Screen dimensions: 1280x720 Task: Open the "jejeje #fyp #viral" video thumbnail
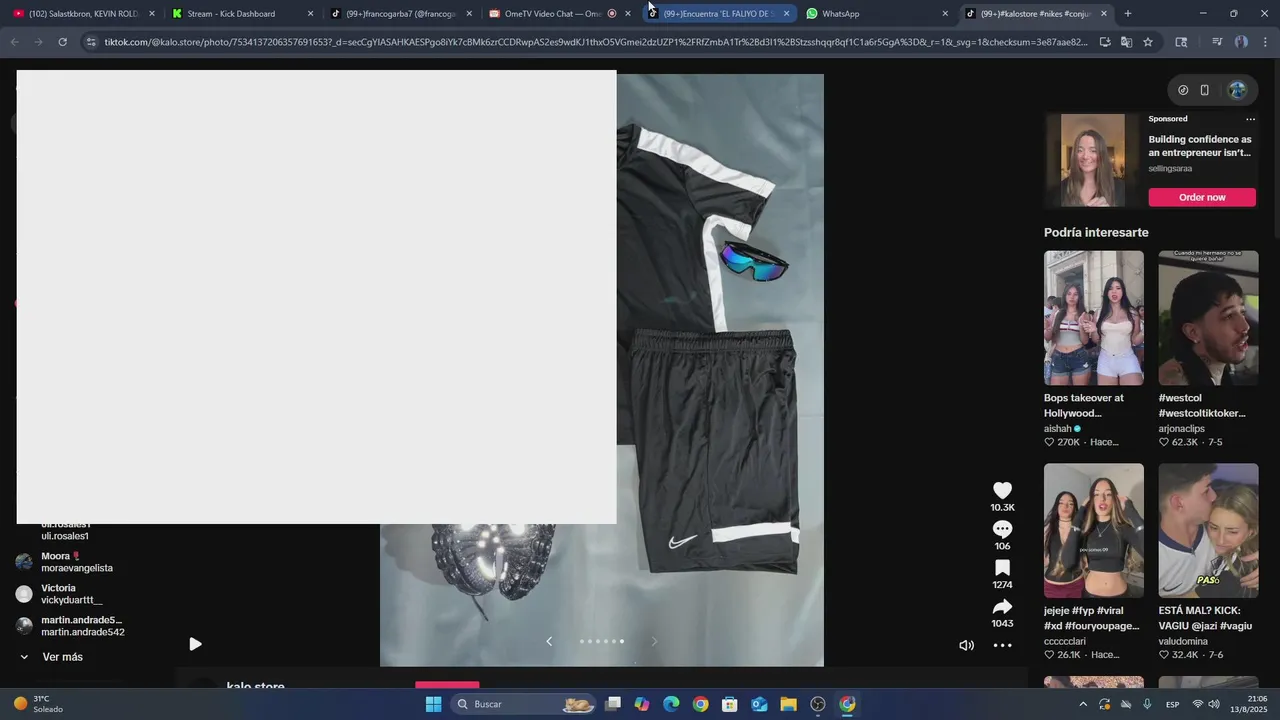click(x=1094, y=530)
